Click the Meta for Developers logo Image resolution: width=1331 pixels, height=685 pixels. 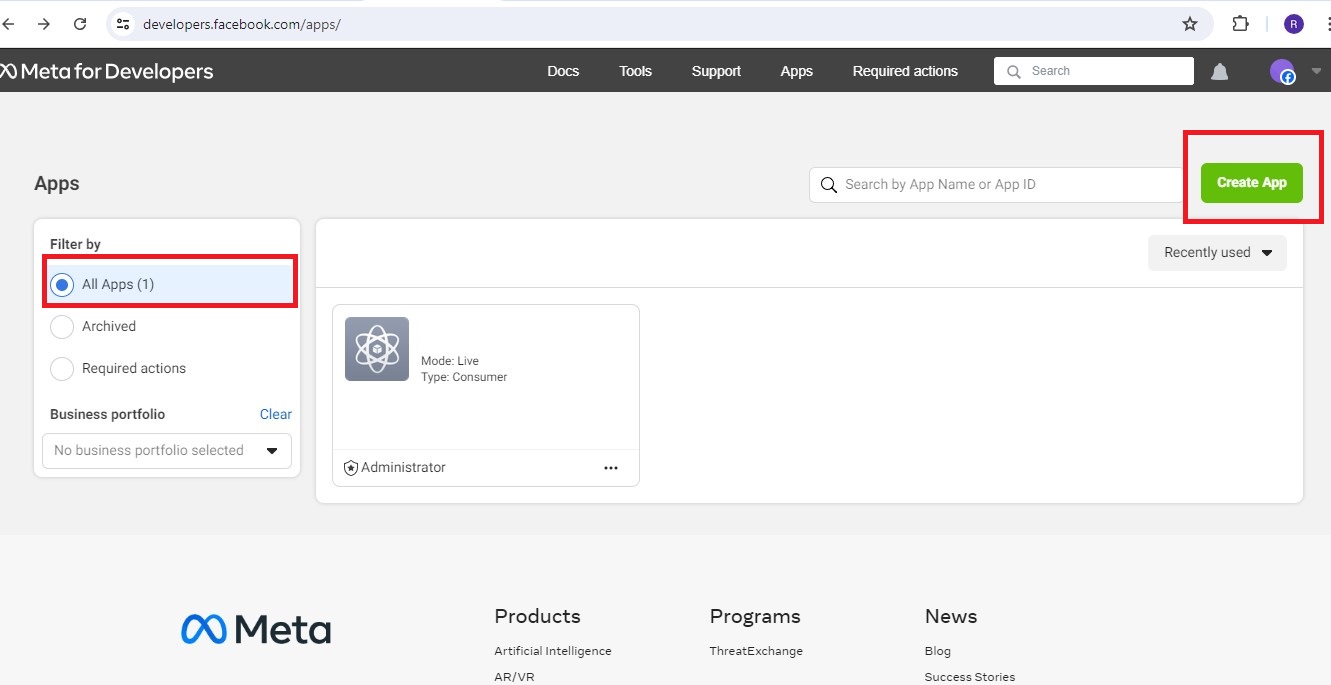coord(107,71)
